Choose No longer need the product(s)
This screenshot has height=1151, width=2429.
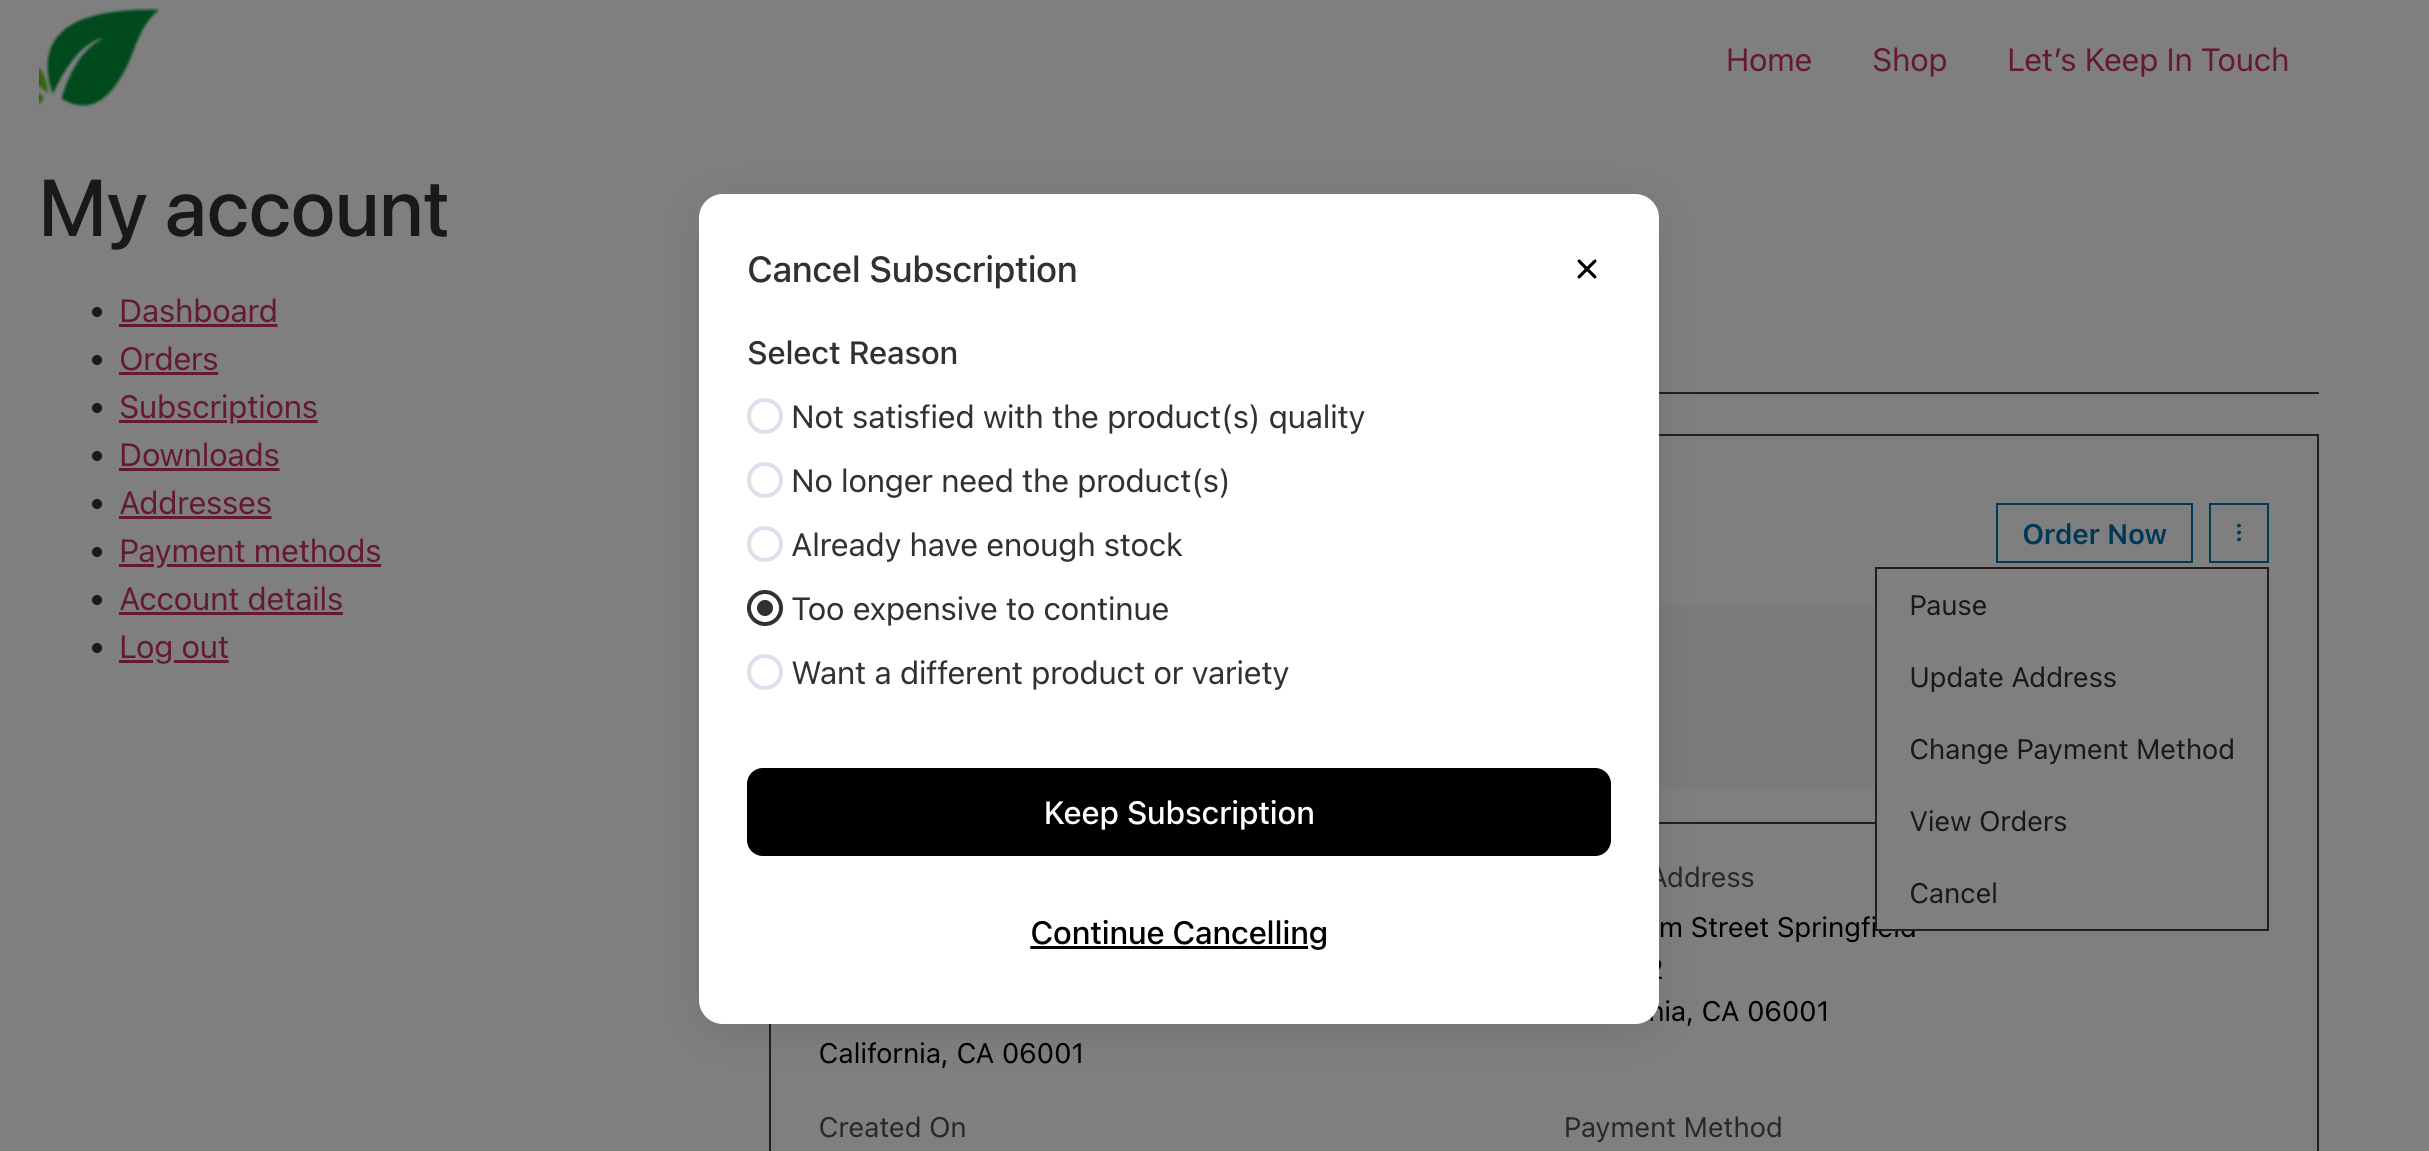pos(764,480)
